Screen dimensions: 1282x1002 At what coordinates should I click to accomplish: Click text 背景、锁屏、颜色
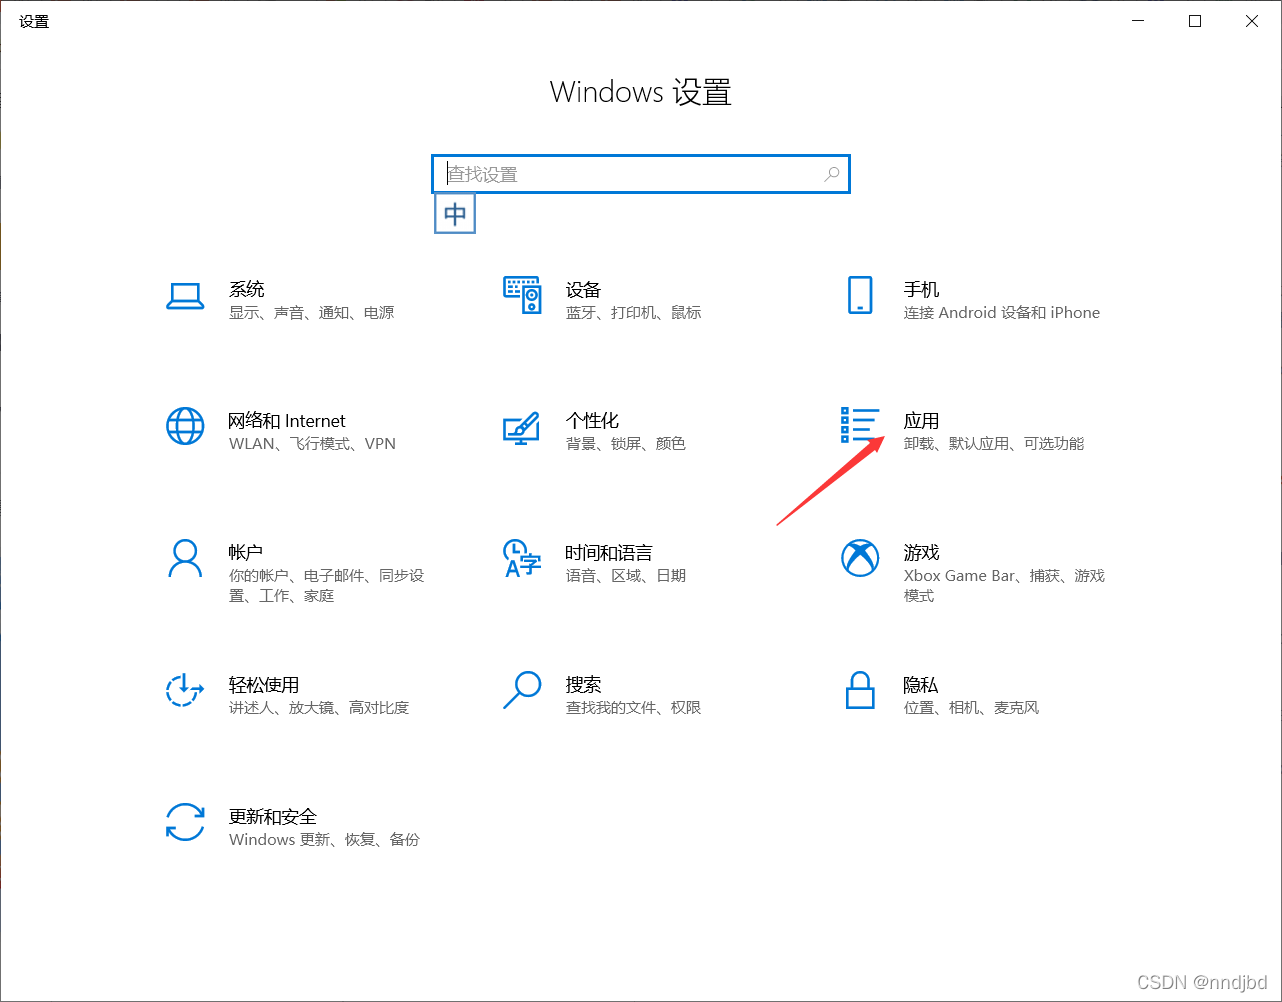[626, 444]
